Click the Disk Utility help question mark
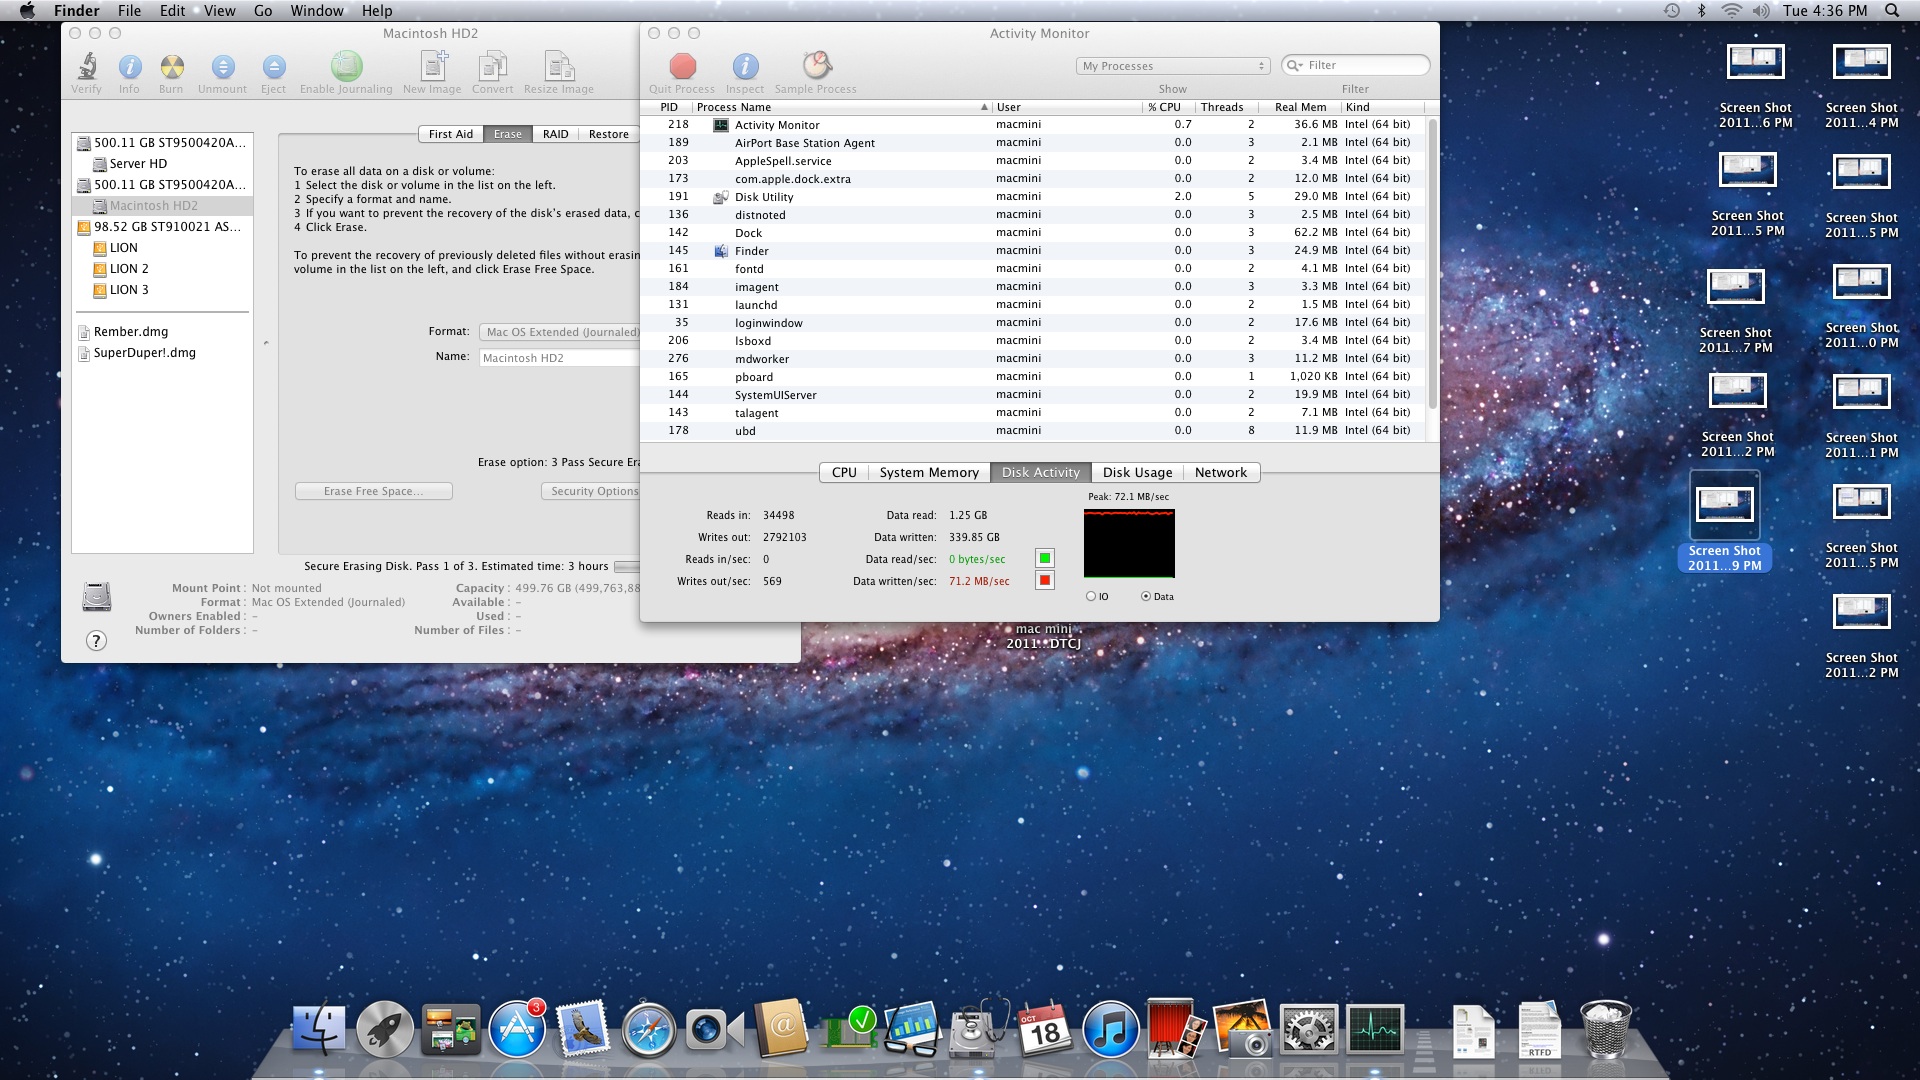The height and width of the screenshot is (1080, 1920). point(96,641)
